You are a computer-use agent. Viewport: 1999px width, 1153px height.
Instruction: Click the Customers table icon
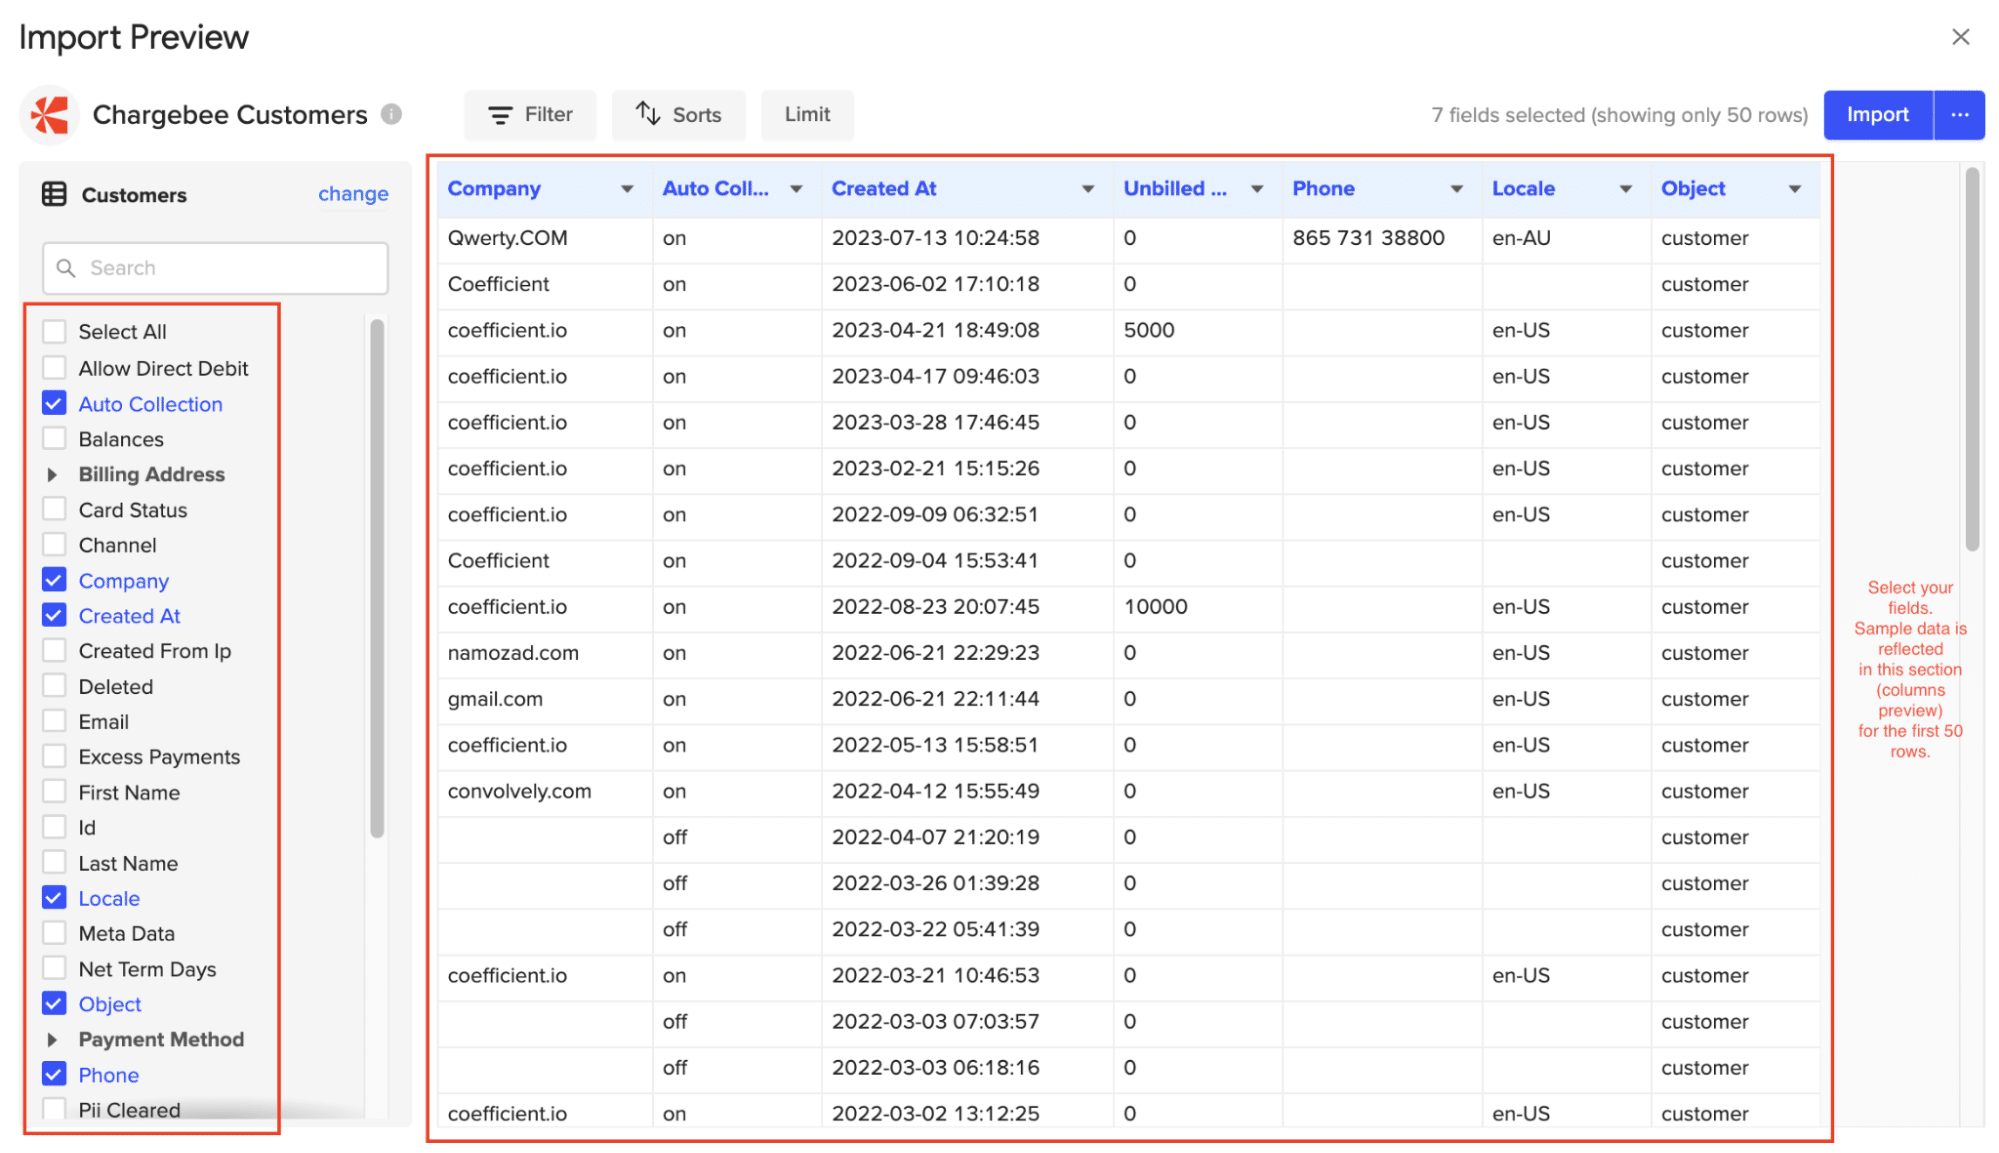(54, 194)
